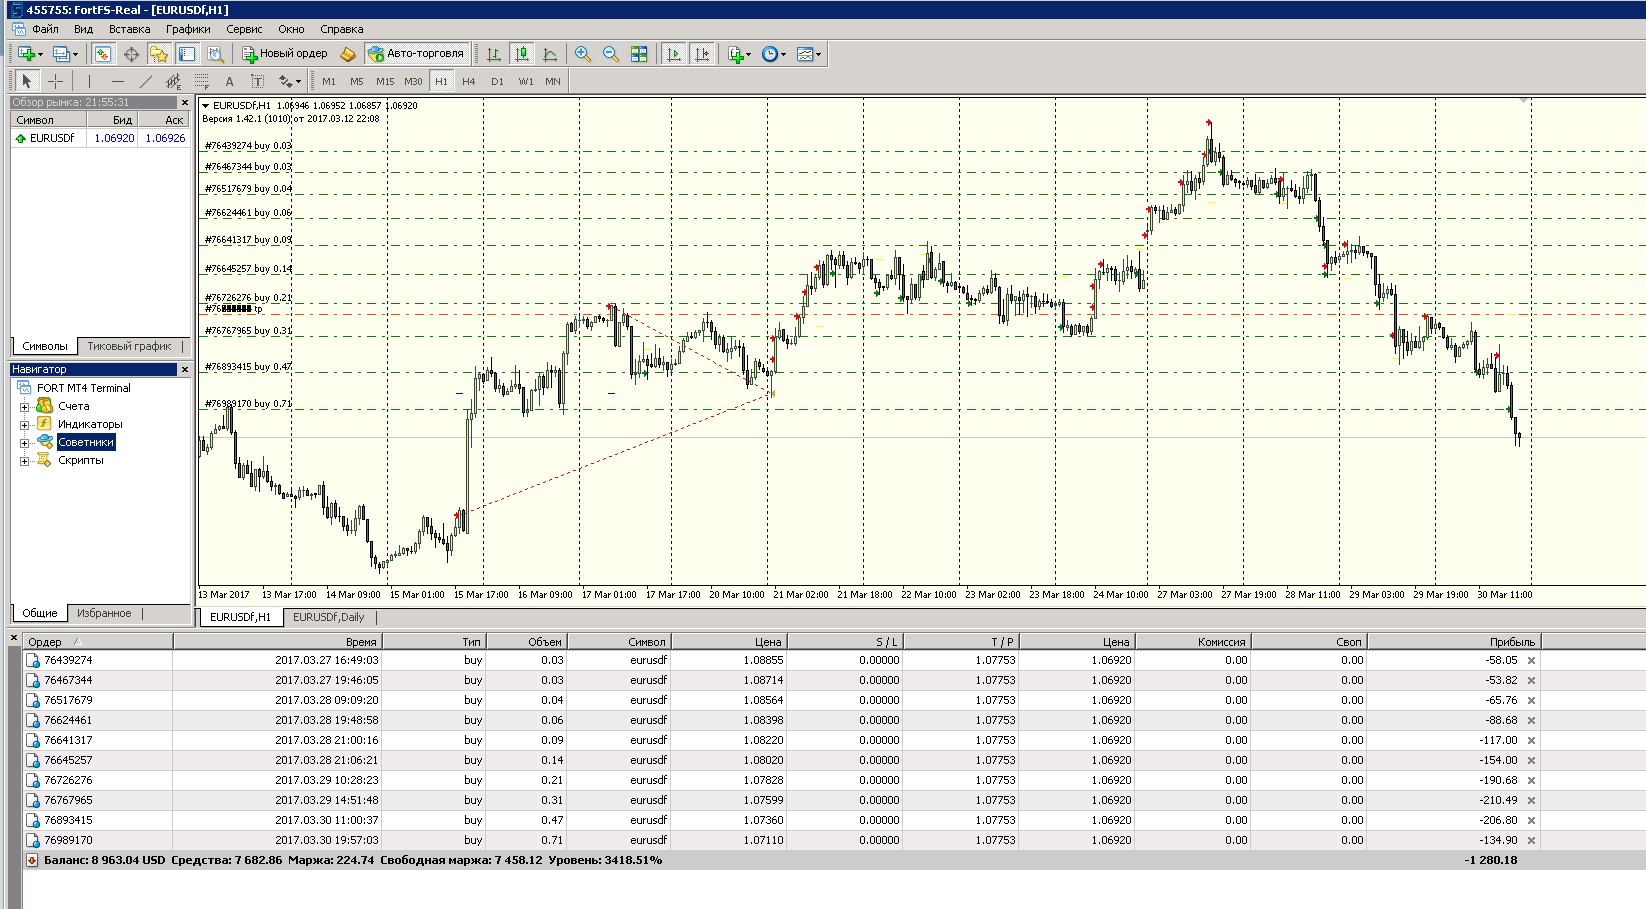
Task: Open the Файл menu
Action: pyautogui.click(x=45, y=29)
